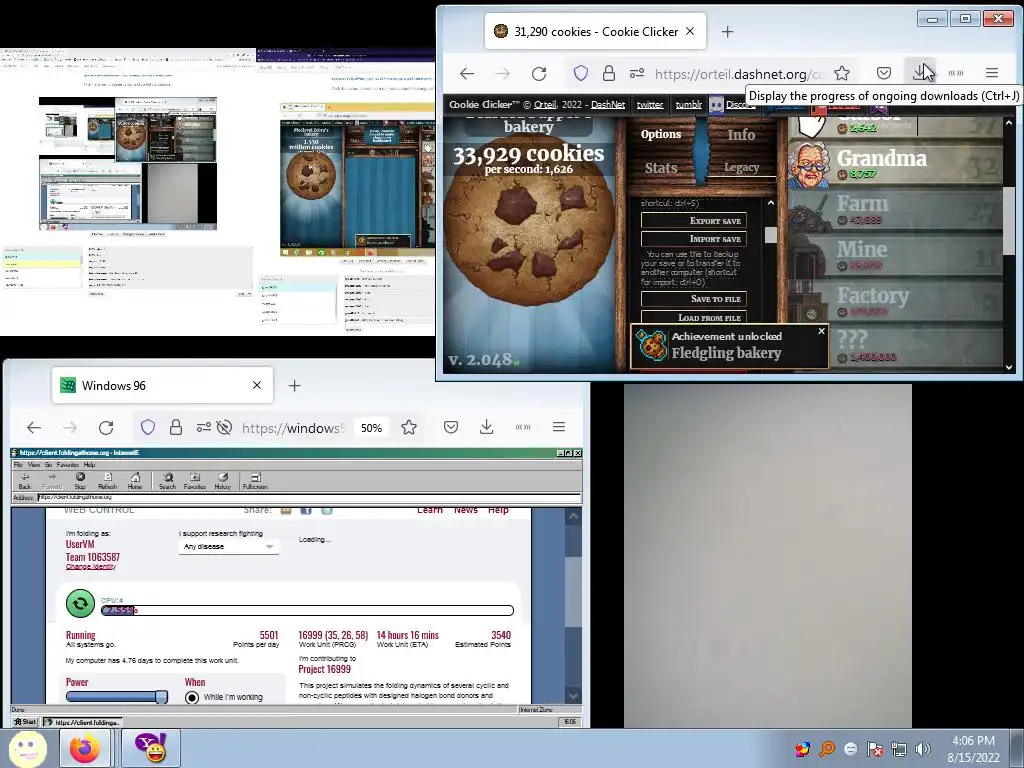Image resolution: width=1024 pixels, height=768 pixels.
Task: Click the store list scroll-down arrow
Action: tap(1009, 367)
